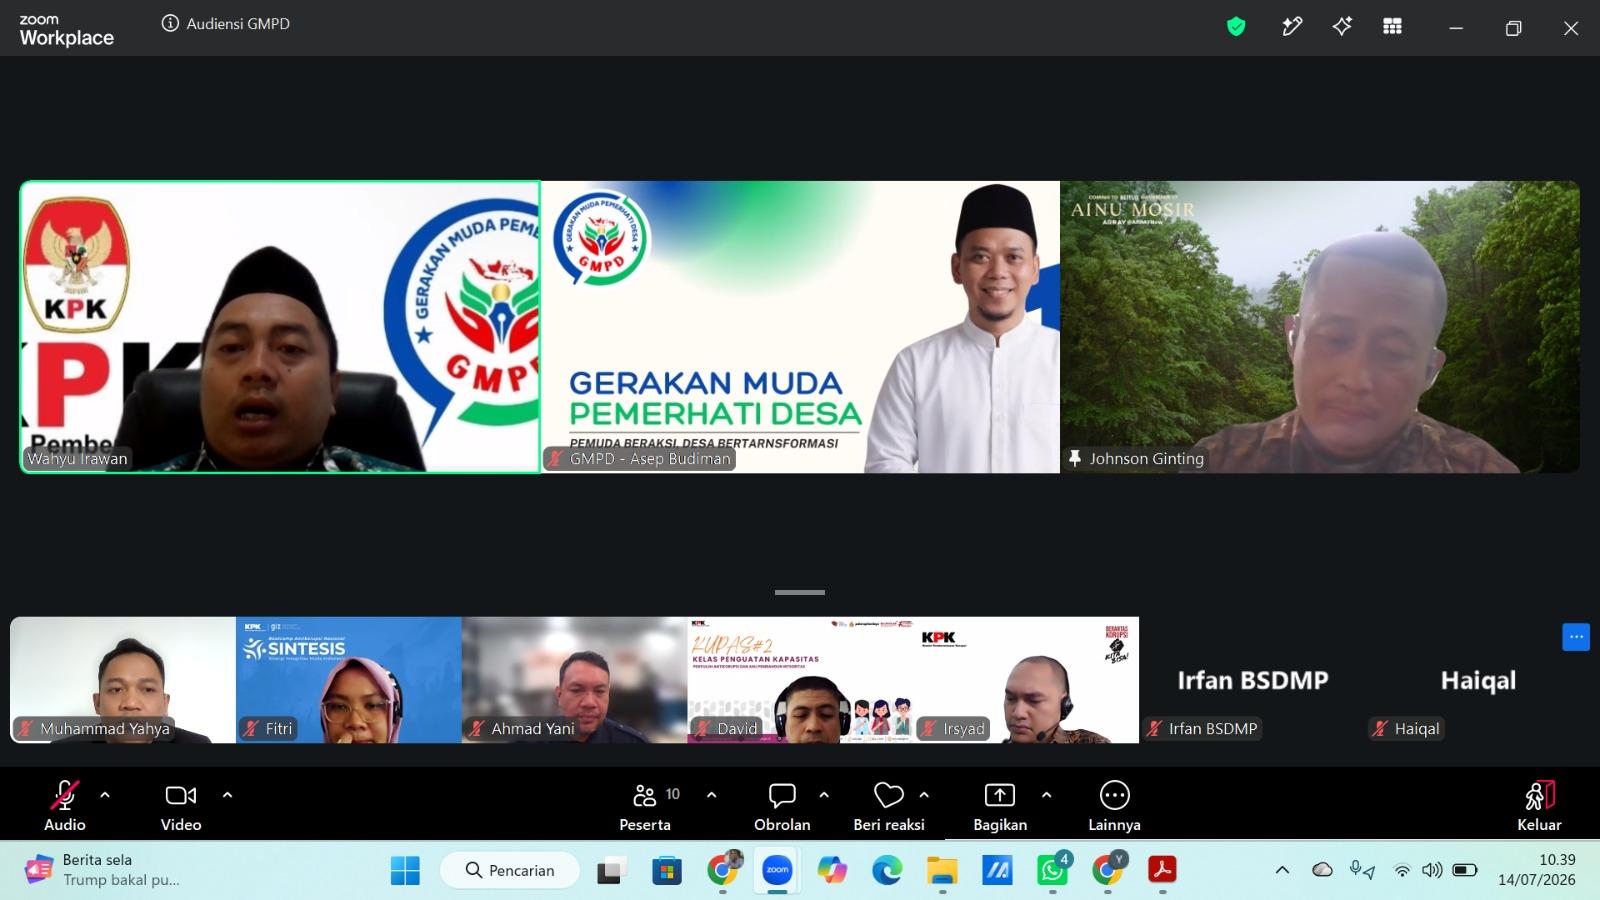The width and height of the screenshot is (1600, 900).
Task: Open Wi-Fi network settings in tray
Action: point(1402,871)
